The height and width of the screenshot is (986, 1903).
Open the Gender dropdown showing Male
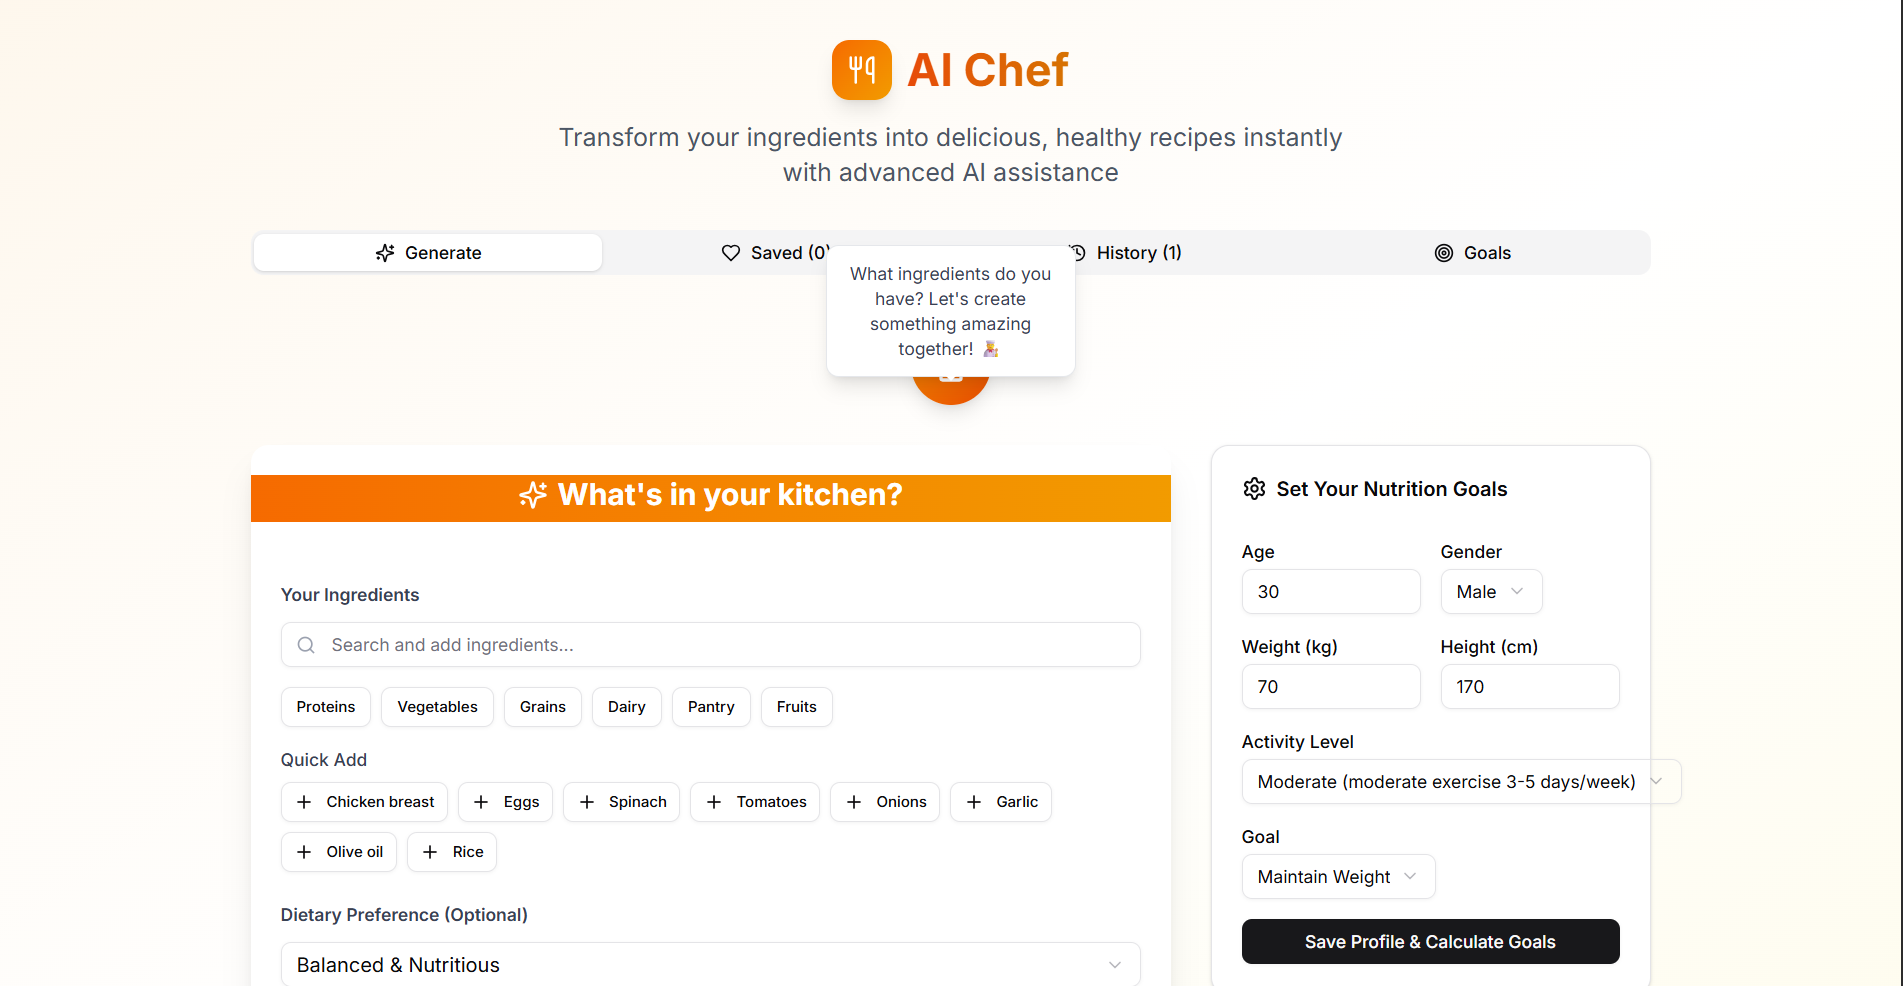pos(1491,592)
